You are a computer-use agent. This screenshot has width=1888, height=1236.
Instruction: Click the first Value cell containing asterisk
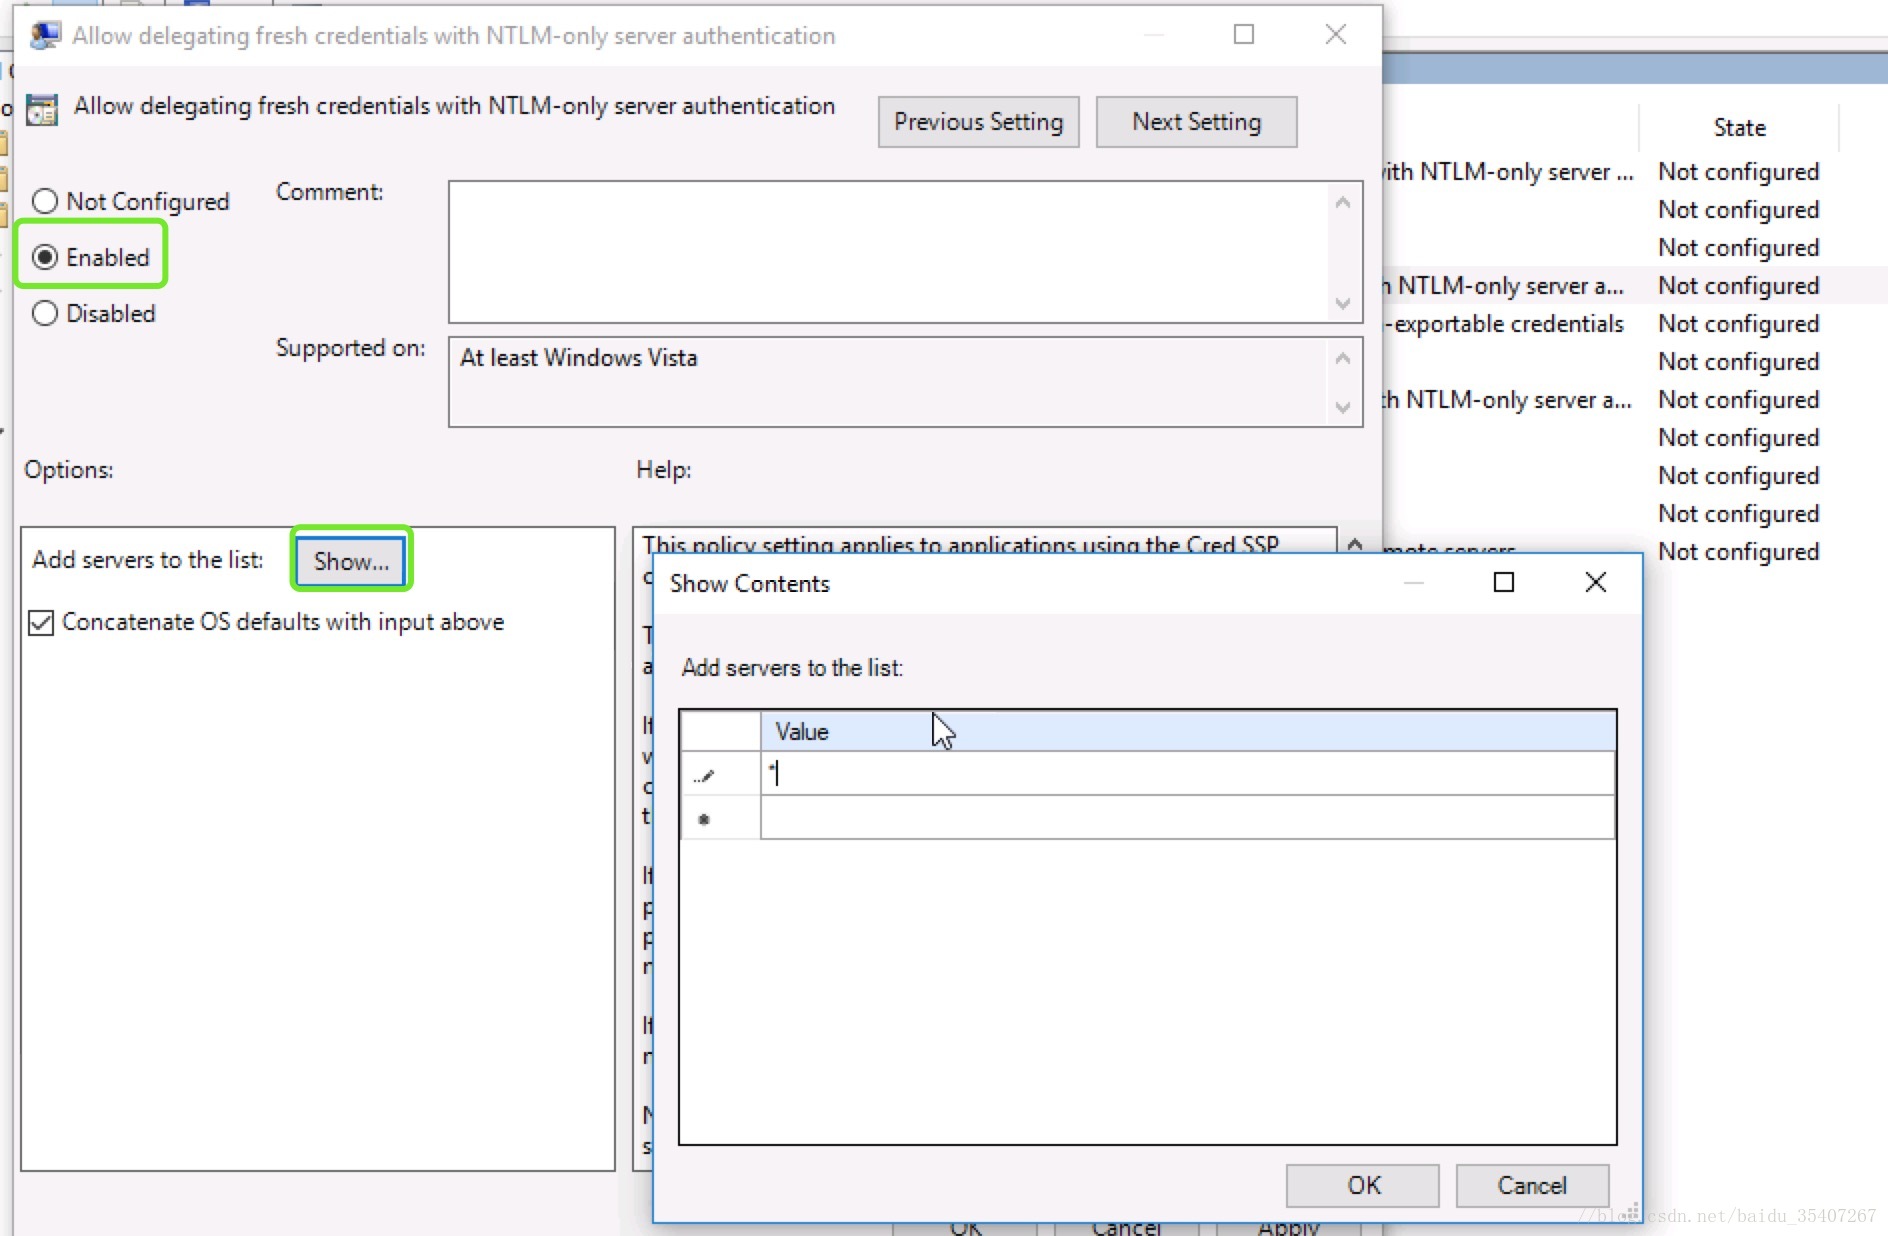(1187, 773)
